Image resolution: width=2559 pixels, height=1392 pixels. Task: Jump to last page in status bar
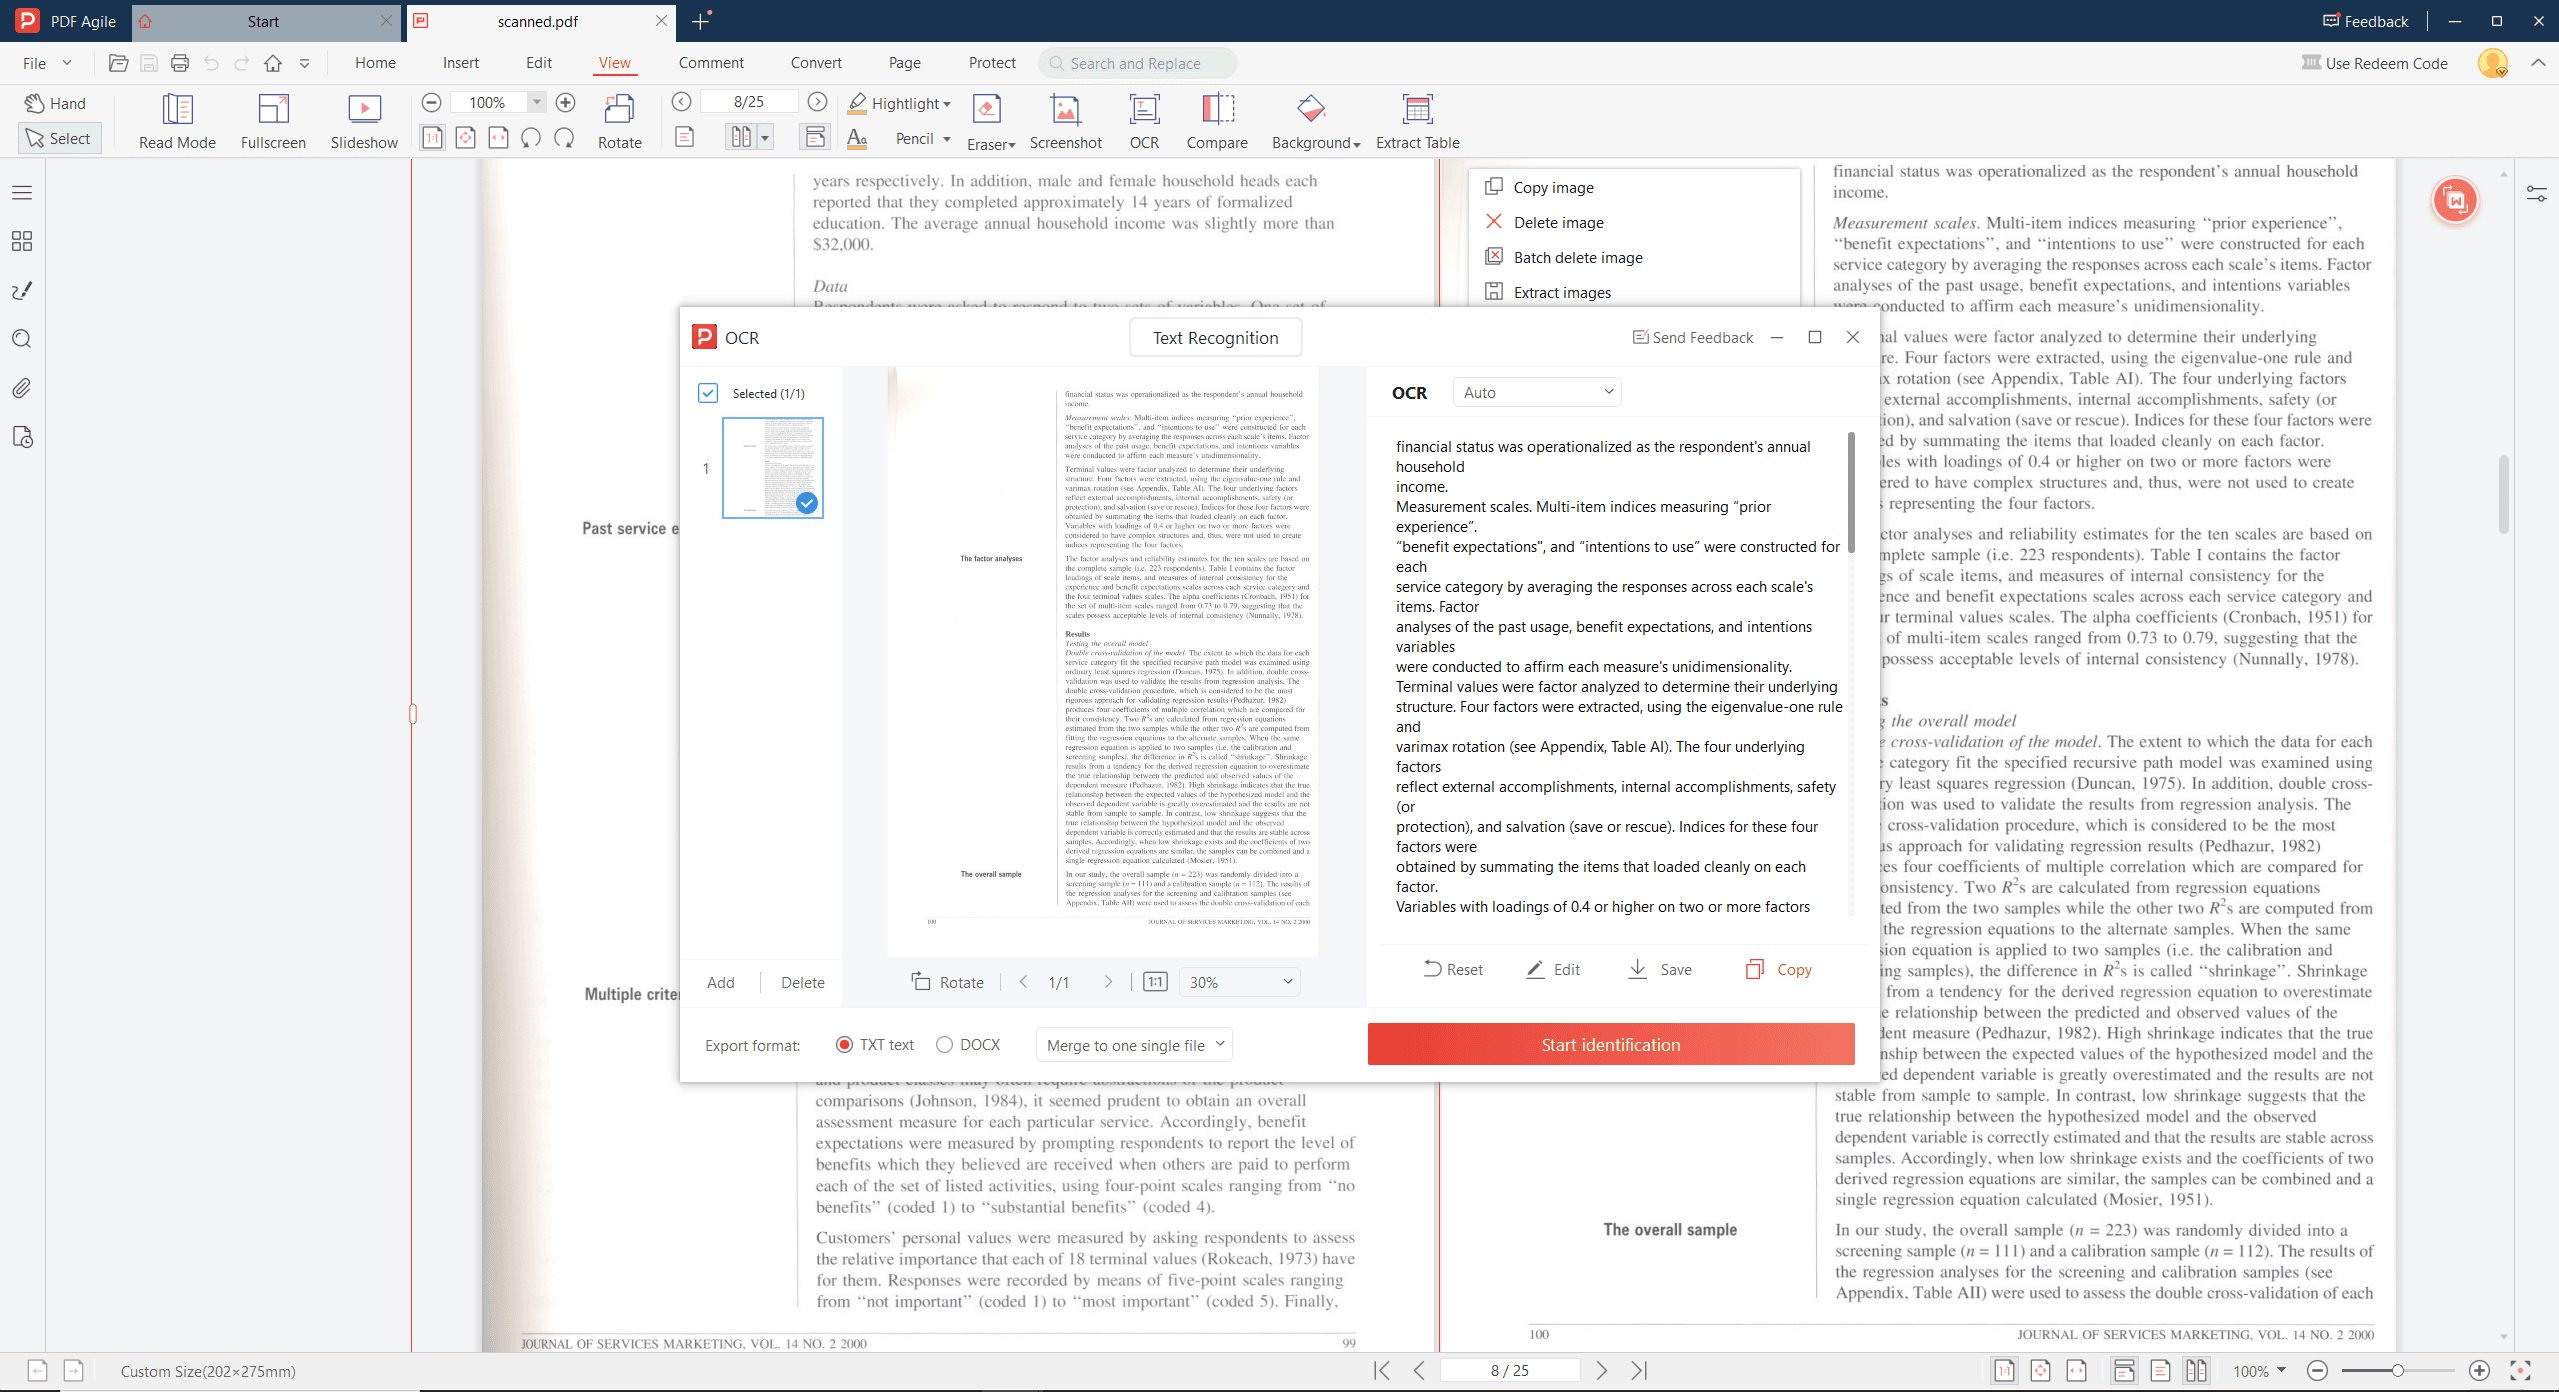1639,1370
